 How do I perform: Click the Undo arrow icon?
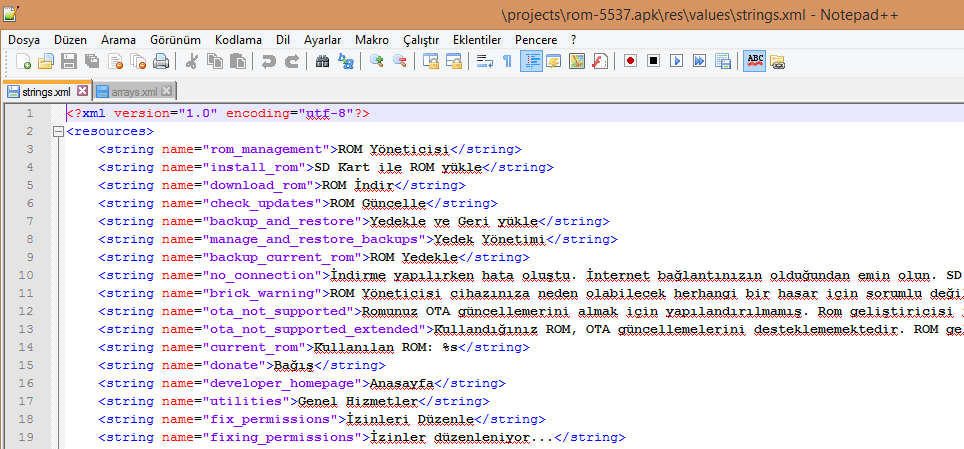click(268, 62)
